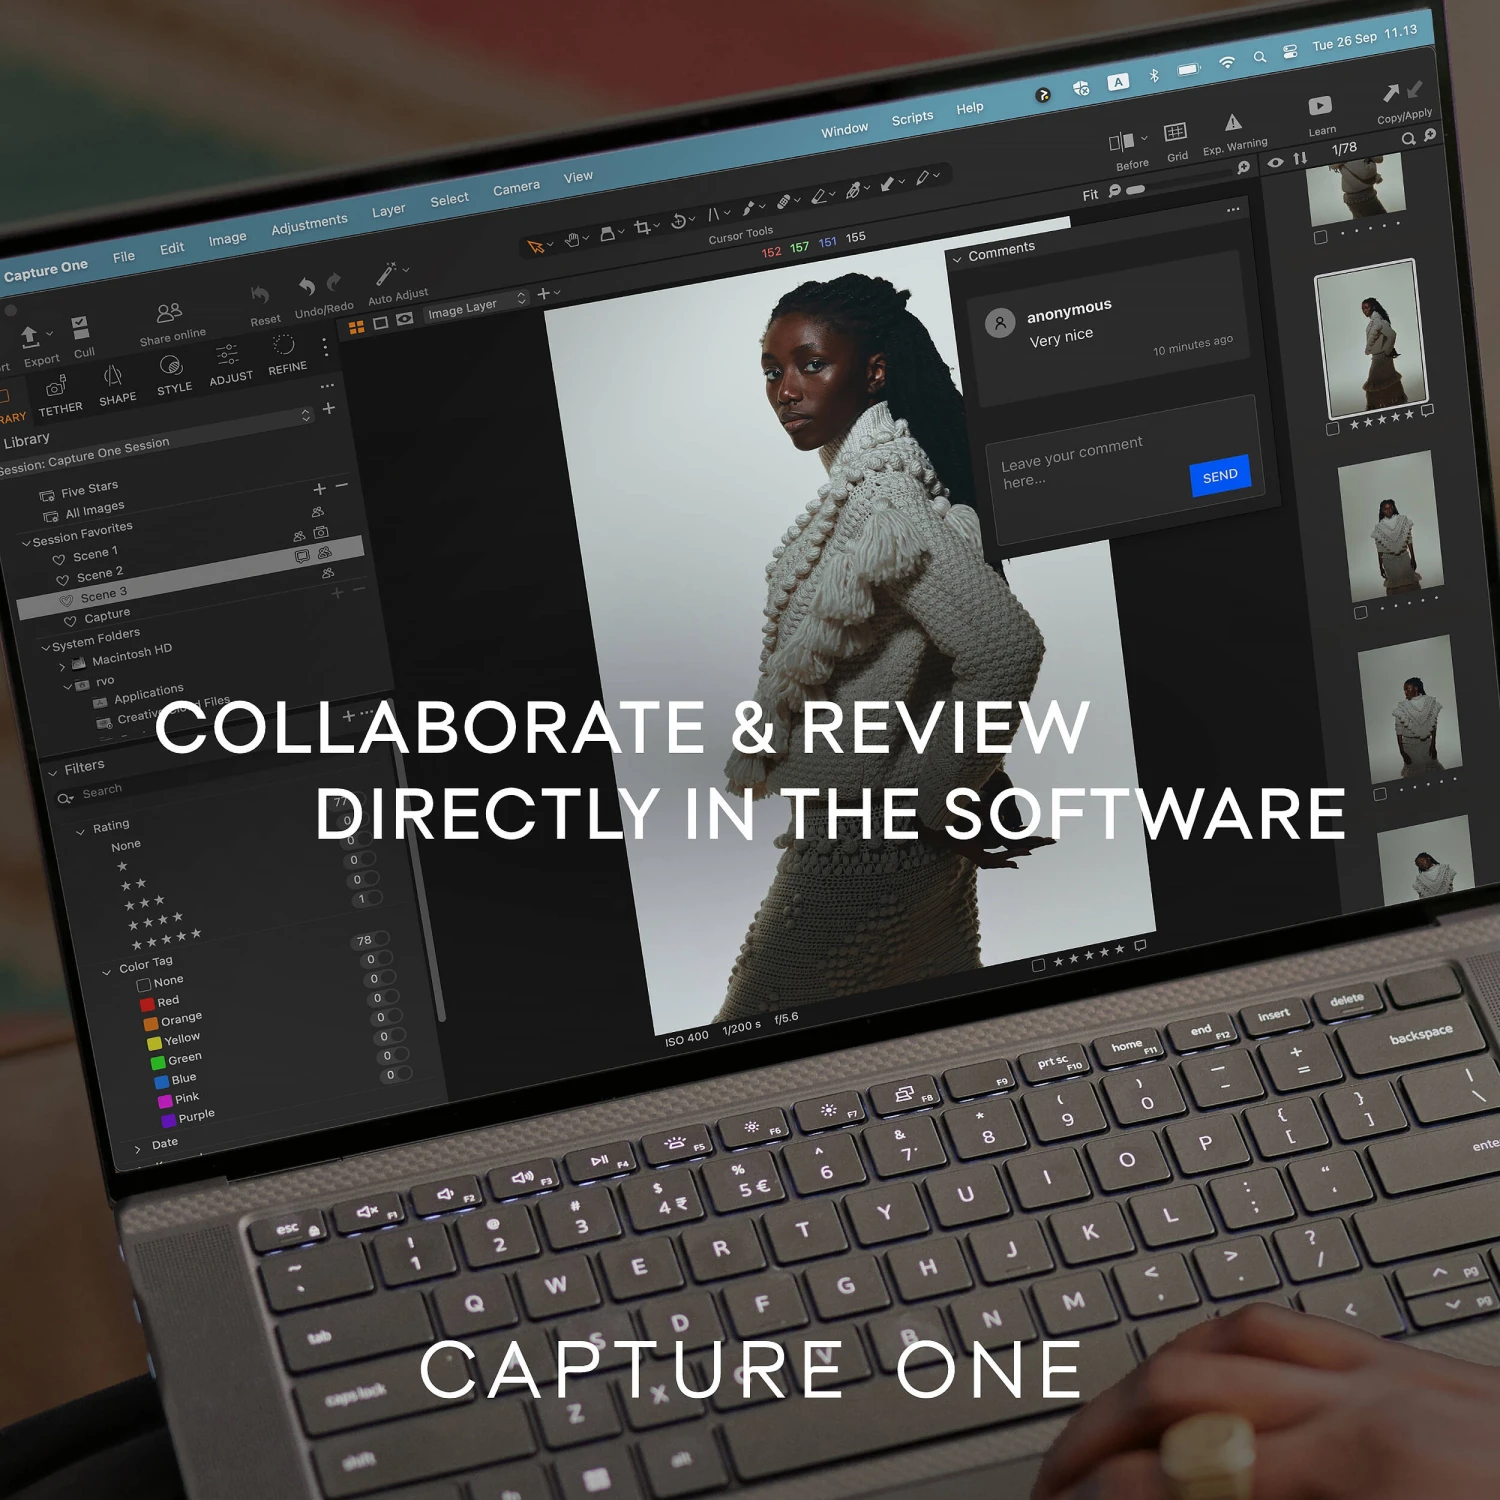Click the Purple color tag swatch
Viewport: 1500px width, 1500px height.
169,1120
